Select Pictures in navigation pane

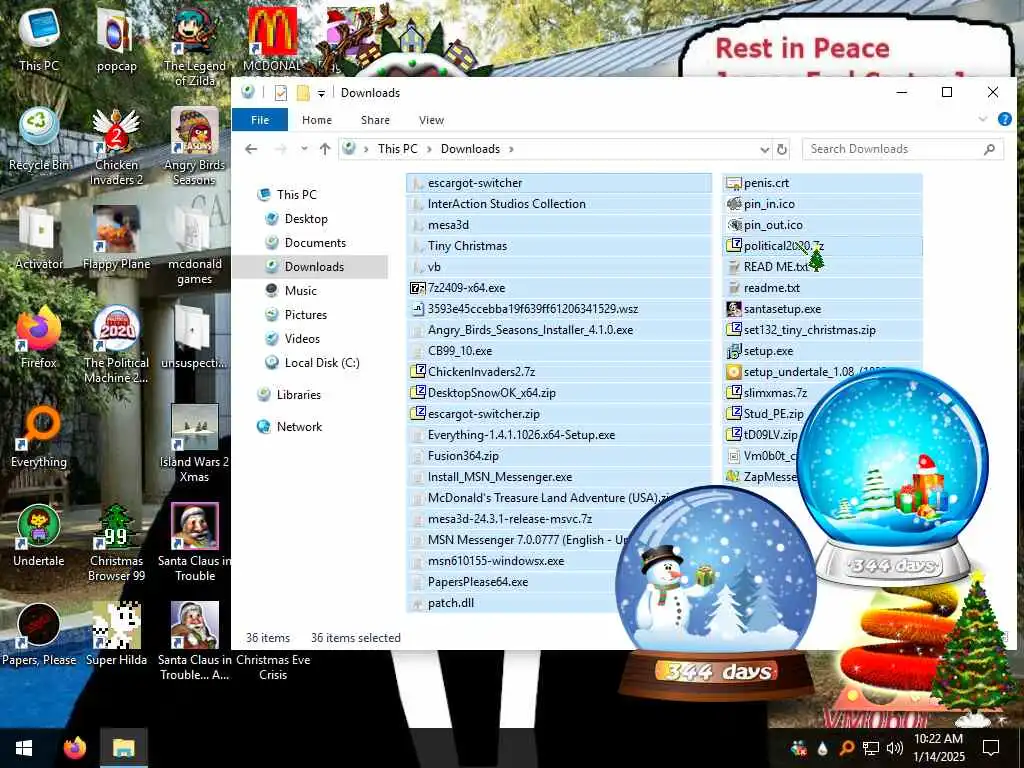coord(306,315)
